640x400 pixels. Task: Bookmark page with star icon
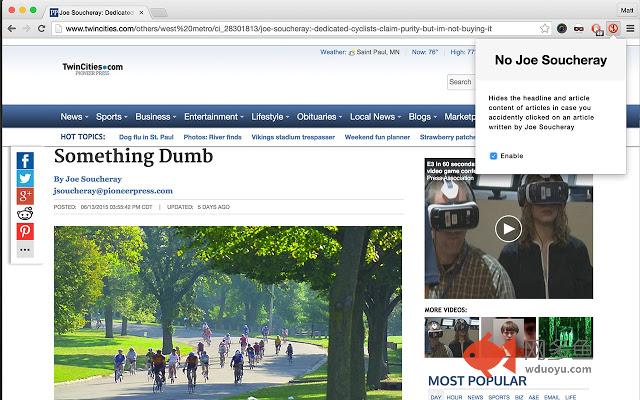544,29
